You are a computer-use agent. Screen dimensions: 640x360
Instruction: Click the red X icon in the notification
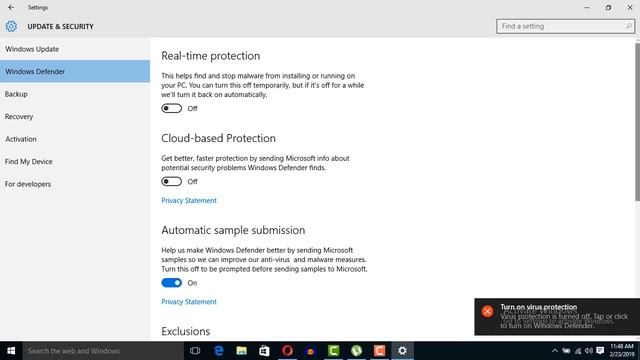click(x=487, y=311)
